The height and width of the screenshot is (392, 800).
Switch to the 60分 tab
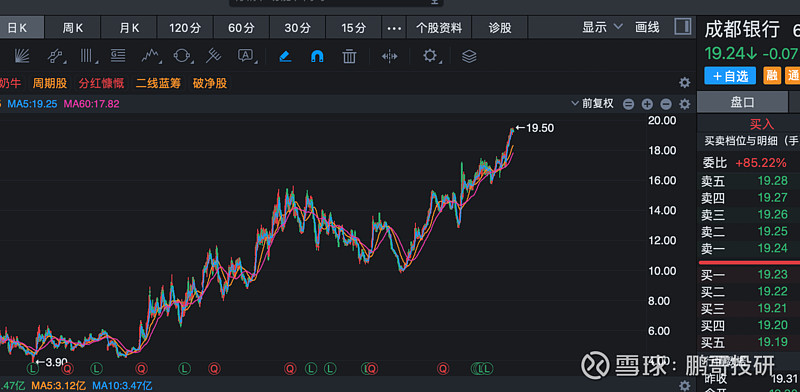[241, 28]
